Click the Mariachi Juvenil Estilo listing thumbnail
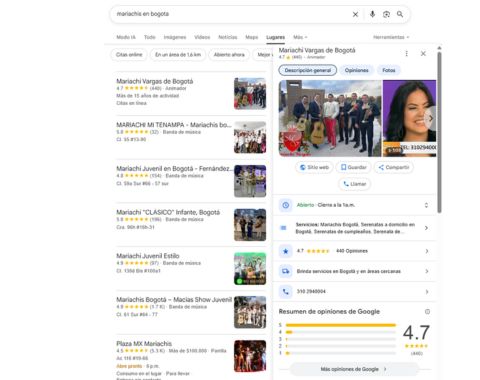This screenshot has height=380, width=480. pyautogui.click(x=250, y=268)
